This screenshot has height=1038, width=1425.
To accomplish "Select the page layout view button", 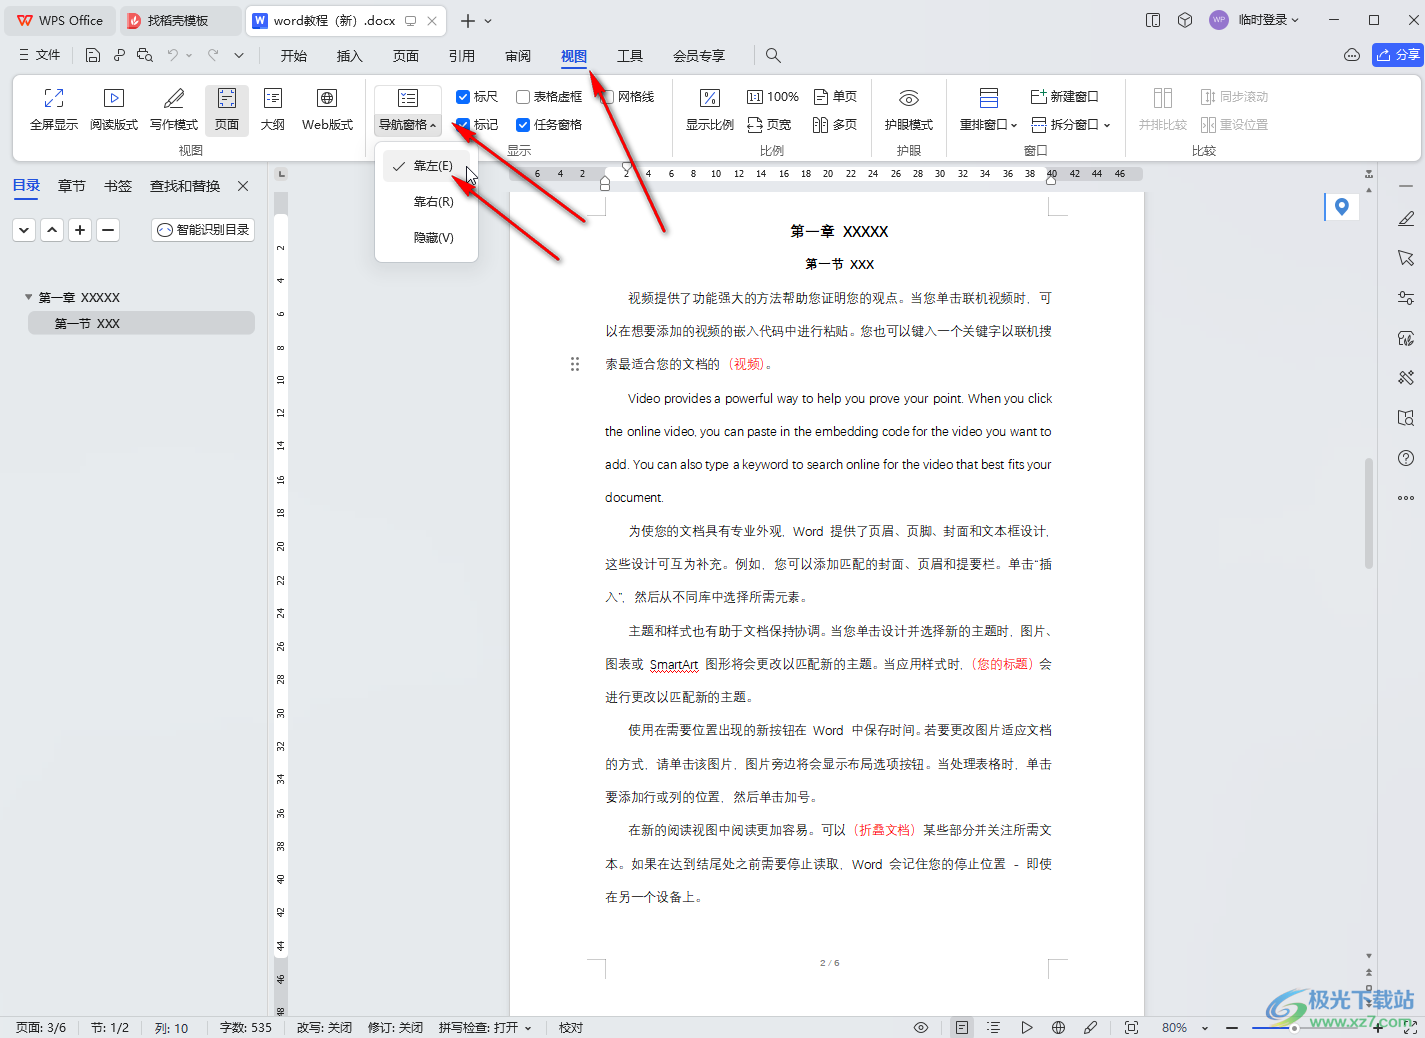I will [227, 109].
